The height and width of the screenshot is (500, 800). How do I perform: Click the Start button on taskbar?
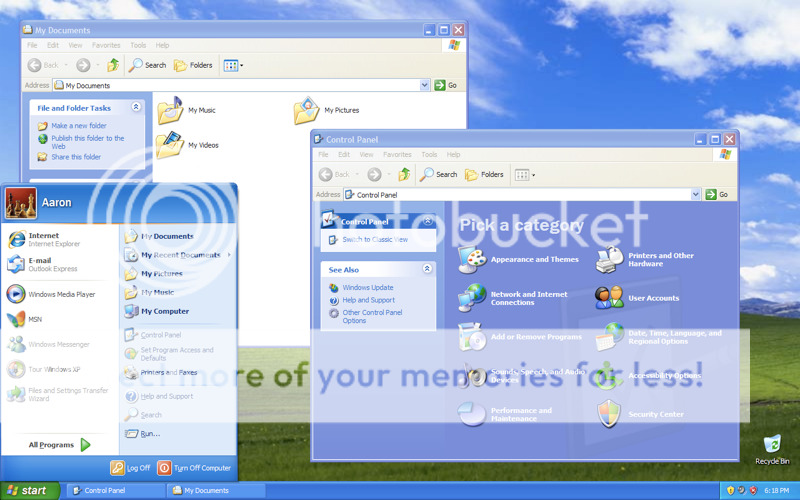click(30, 491)
